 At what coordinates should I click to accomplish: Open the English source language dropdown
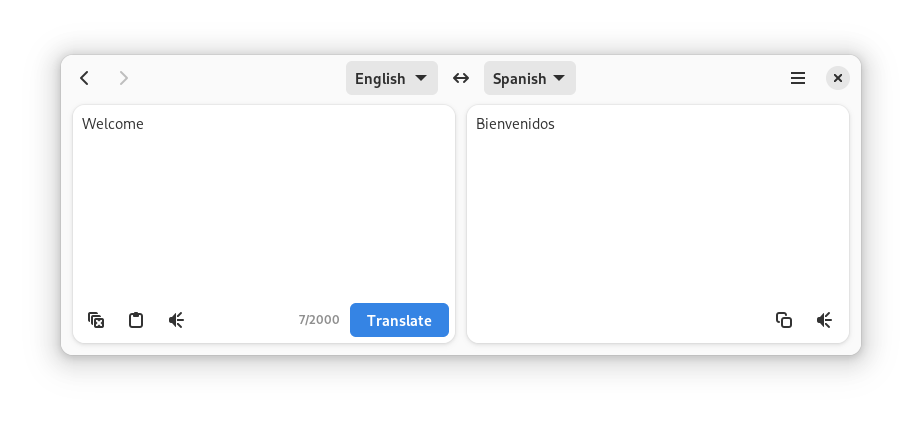coord(391,78)
